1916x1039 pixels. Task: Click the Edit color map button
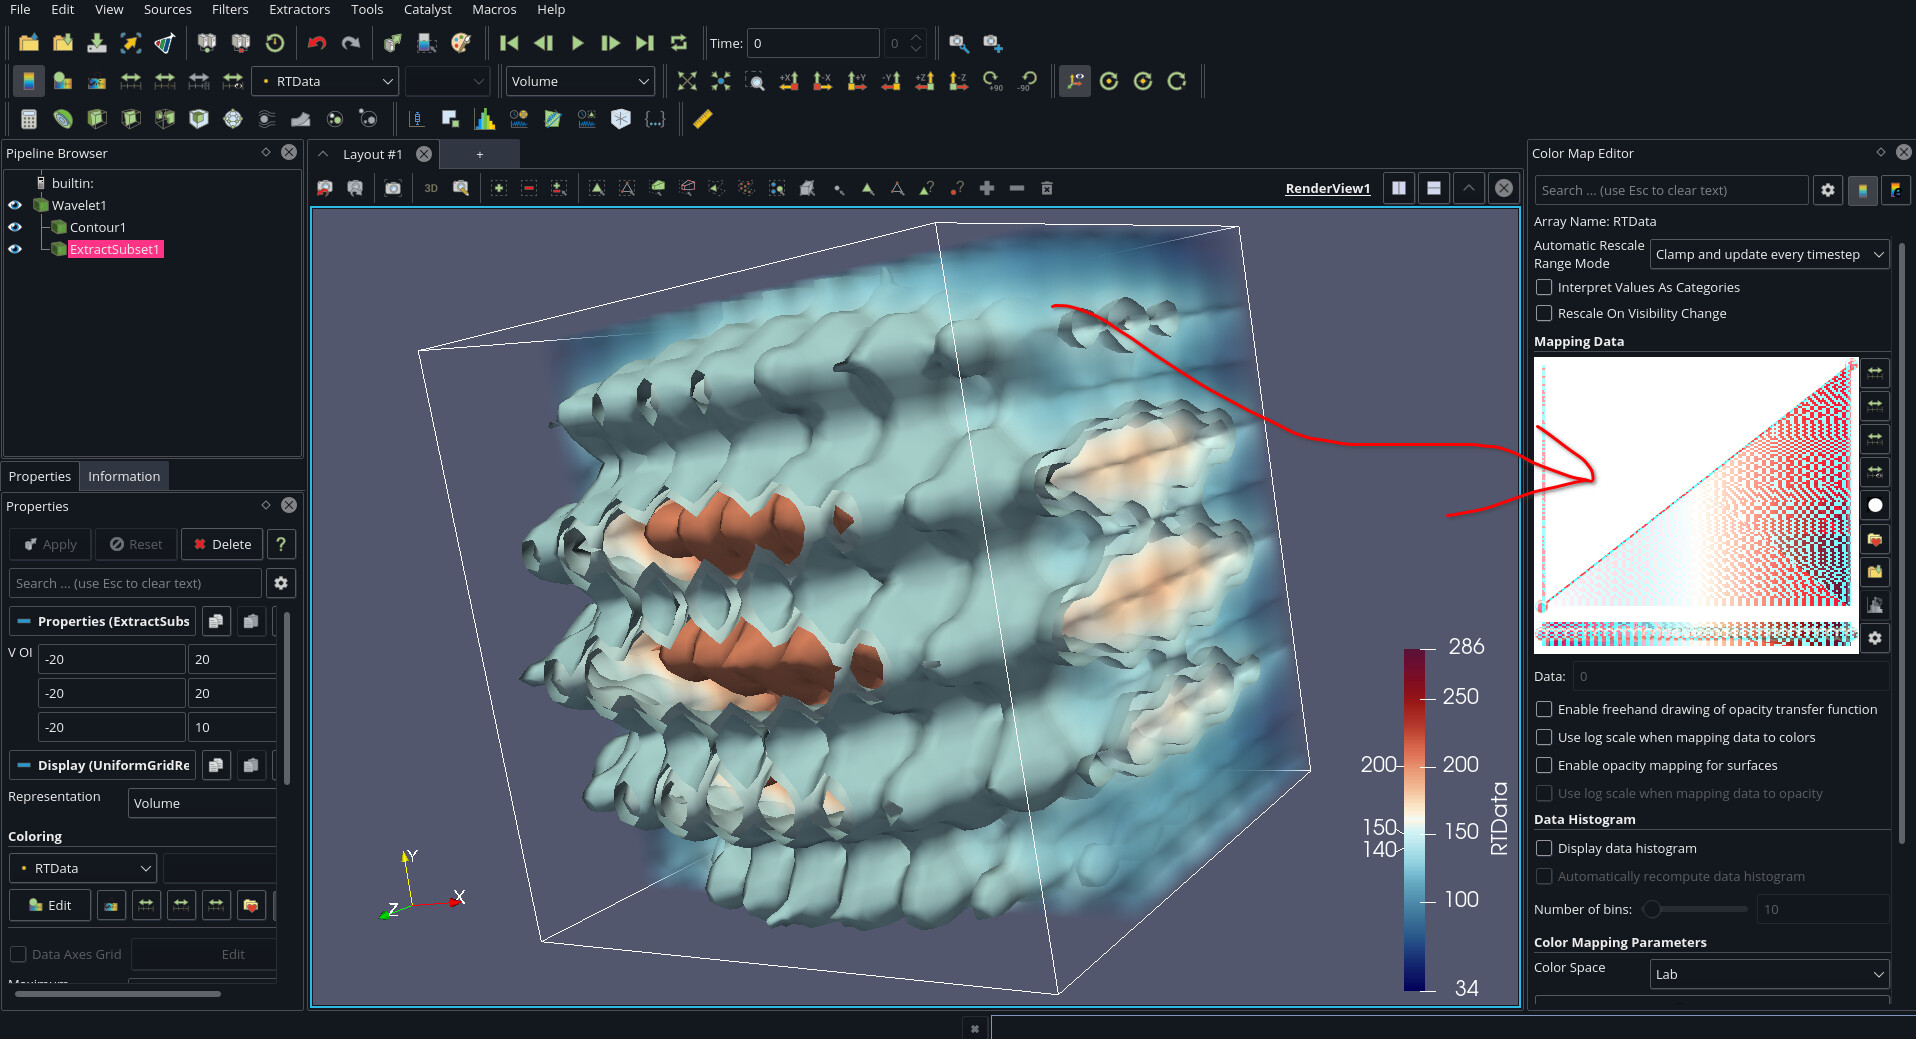(50, 905)
